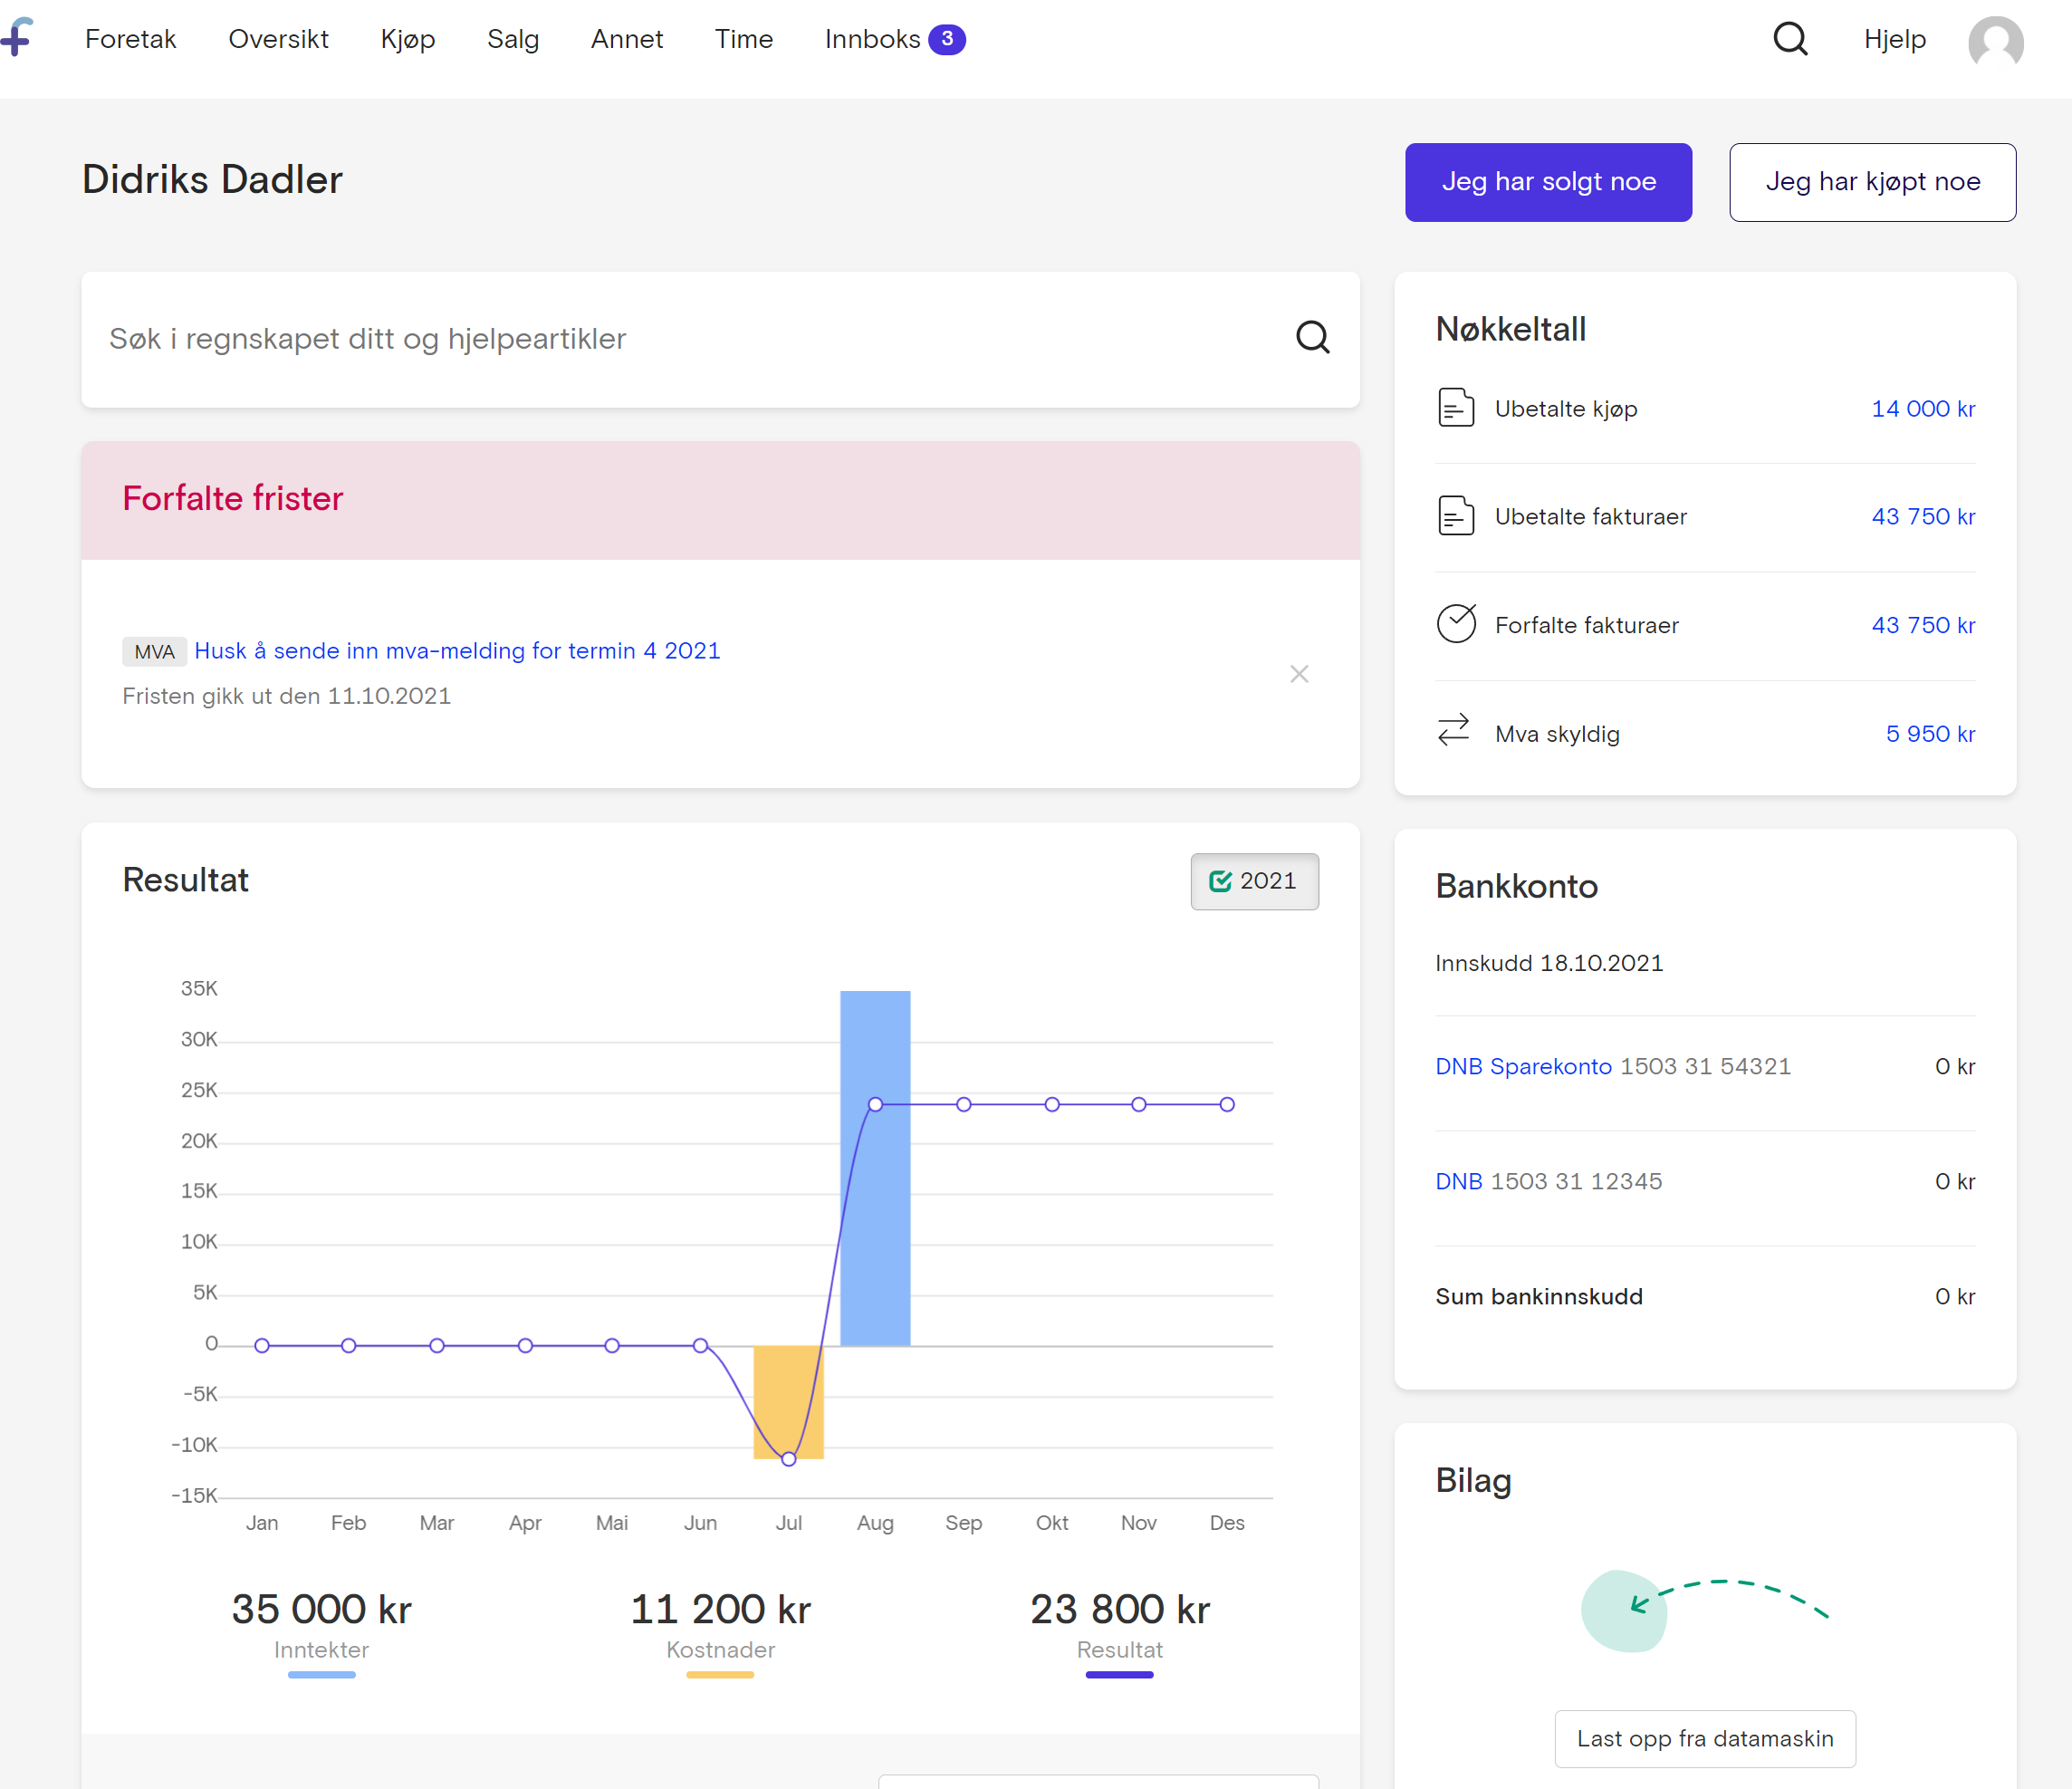Click the 11 200 kr Kostnader figure
The height and width of the screenshot is (1789, 2072).
[x=720, y=1609]
